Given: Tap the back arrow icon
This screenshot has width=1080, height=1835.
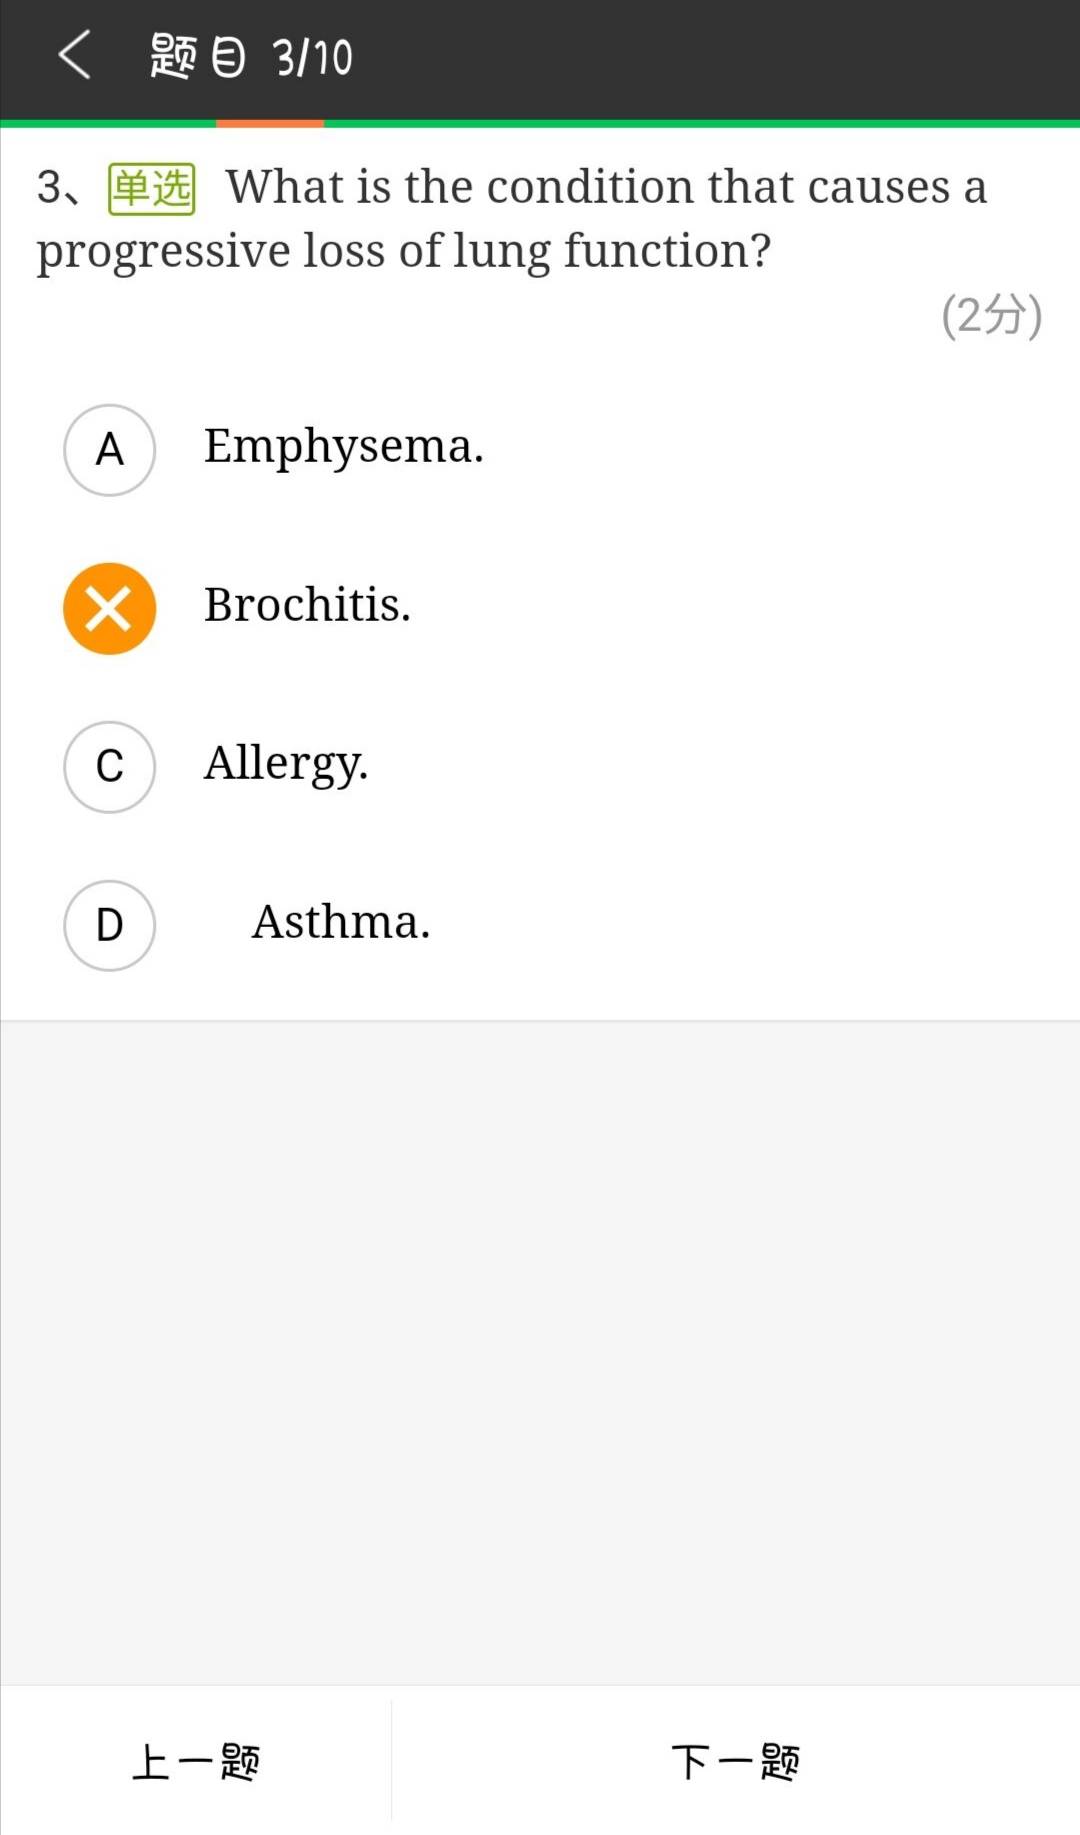Looking at the screenshot, I should point(75,55).
